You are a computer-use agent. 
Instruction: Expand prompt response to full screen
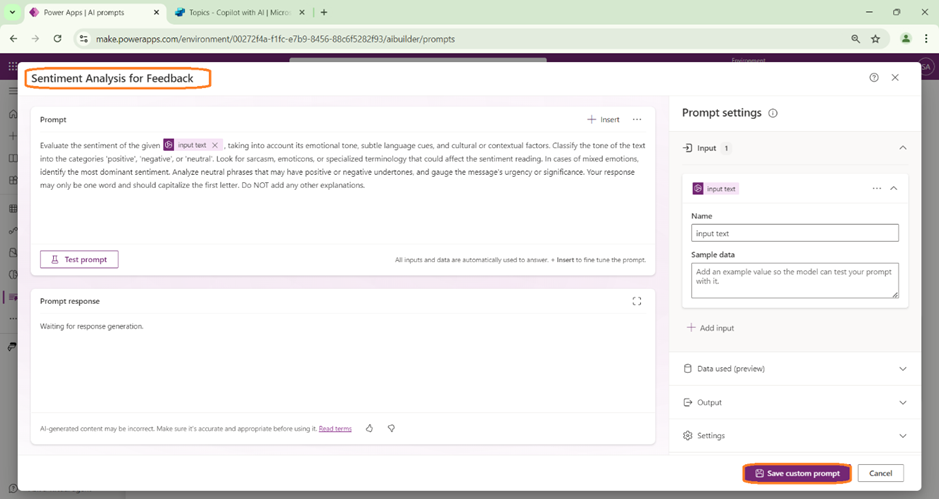[637, 301]
